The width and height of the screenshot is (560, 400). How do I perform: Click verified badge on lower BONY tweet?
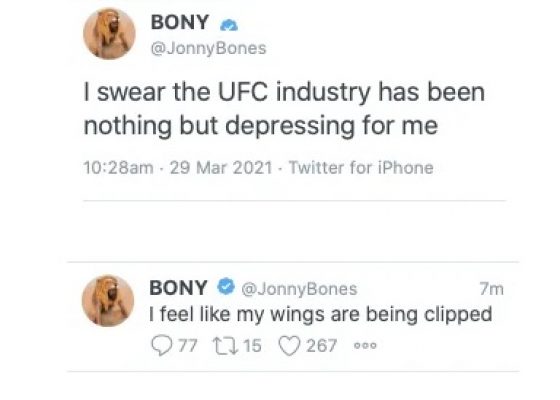point(226,286)
